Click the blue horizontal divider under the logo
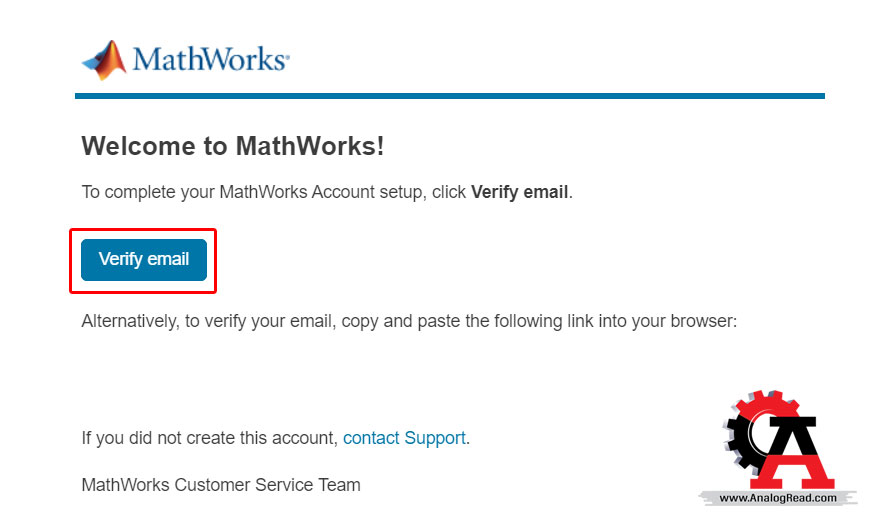The width and height of the screenshot is (873, 522). pos(450,96)
